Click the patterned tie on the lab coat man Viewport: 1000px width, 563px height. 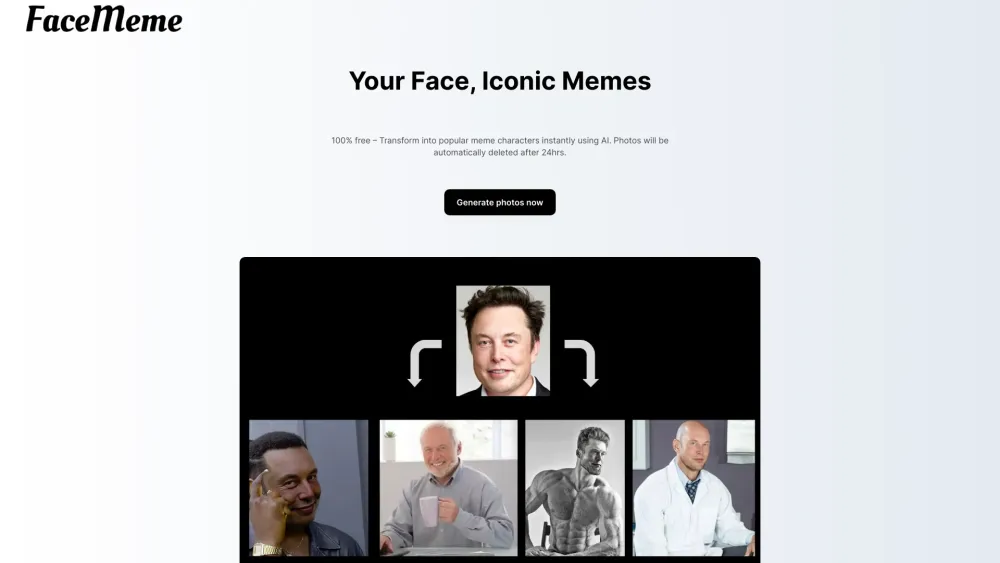692,490
